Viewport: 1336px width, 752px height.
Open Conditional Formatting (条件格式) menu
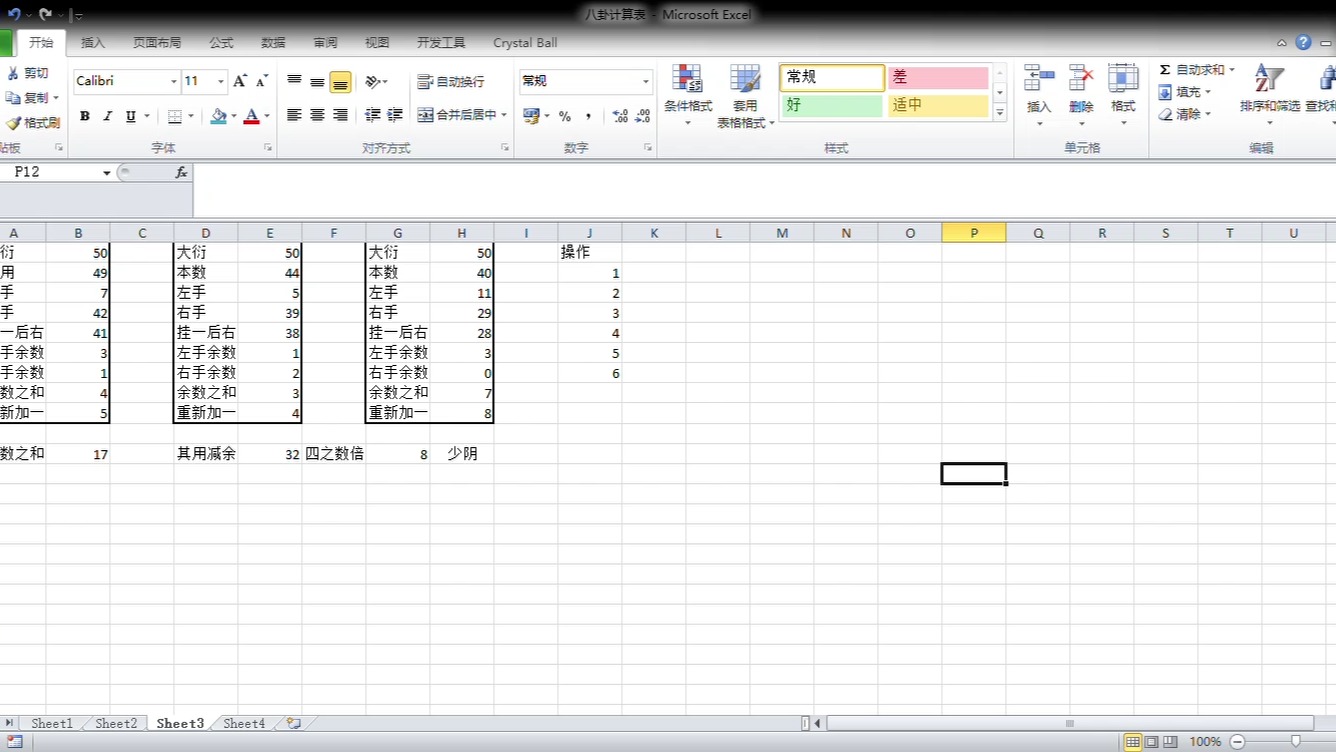pos(688,97)
